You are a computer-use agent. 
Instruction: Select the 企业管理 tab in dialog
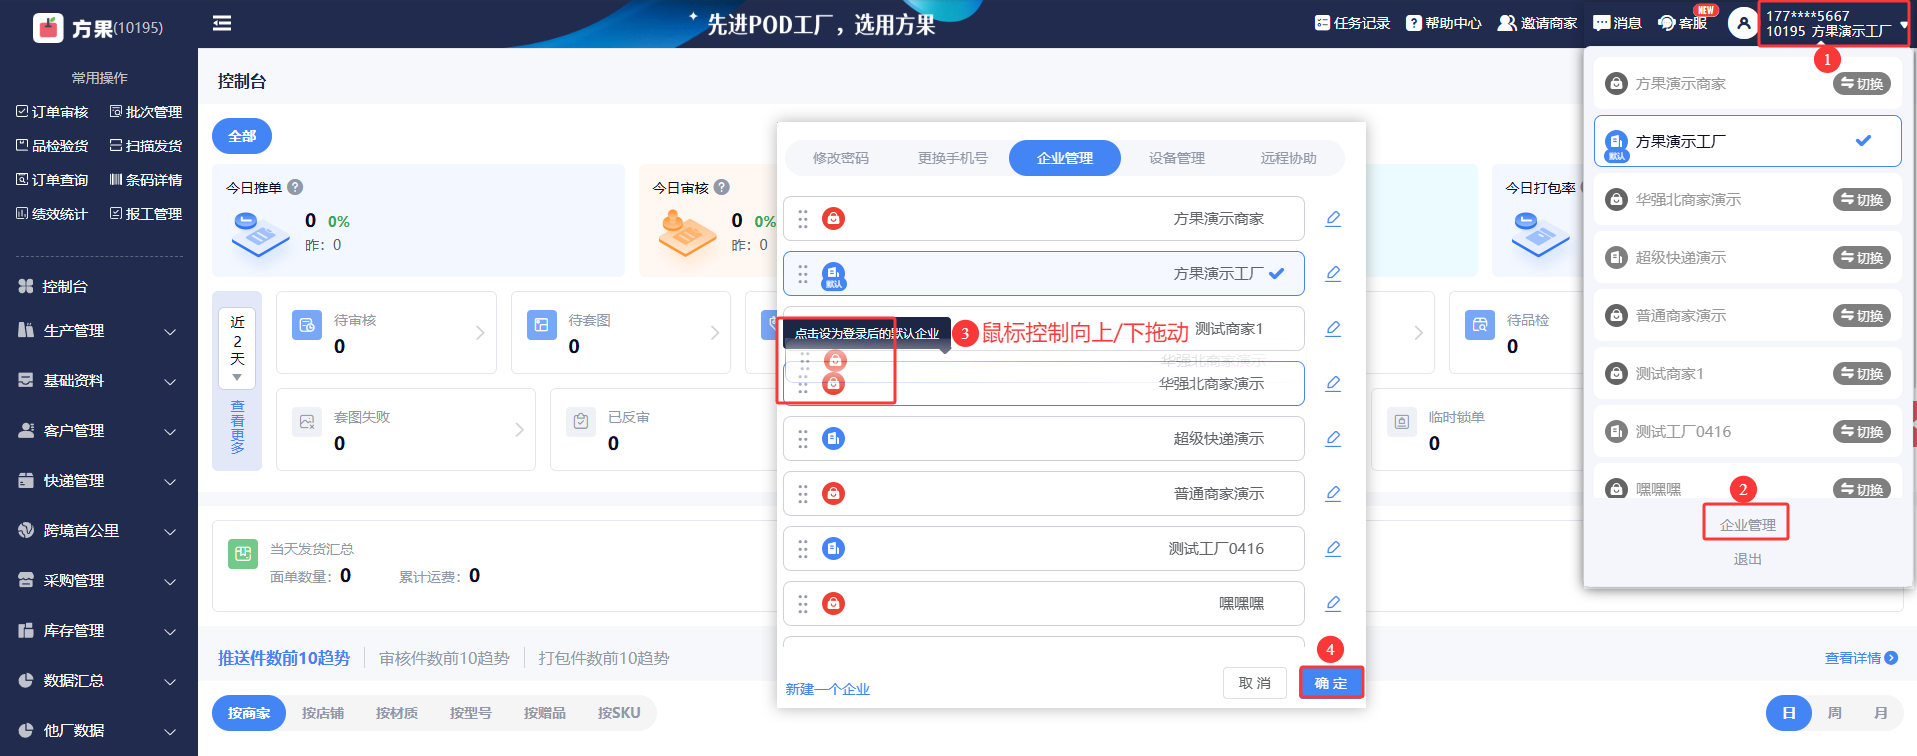tap(1065, 158)
